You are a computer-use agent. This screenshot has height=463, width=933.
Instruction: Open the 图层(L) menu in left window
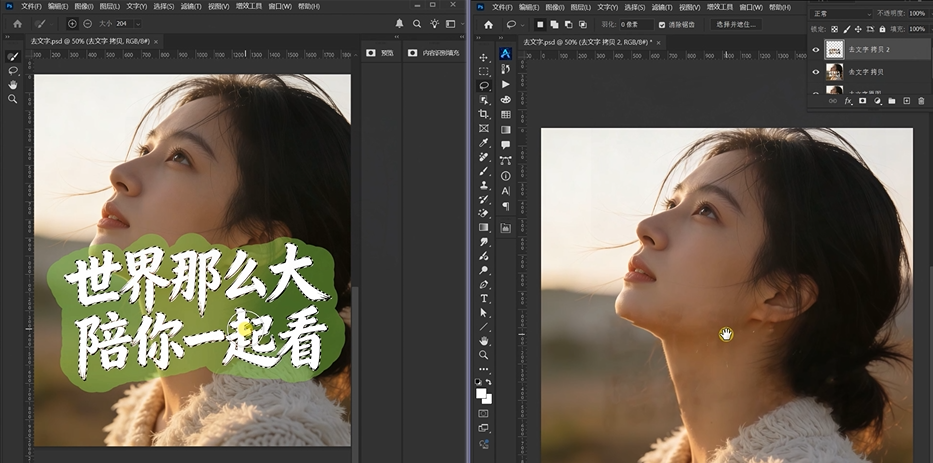[111, 7]
